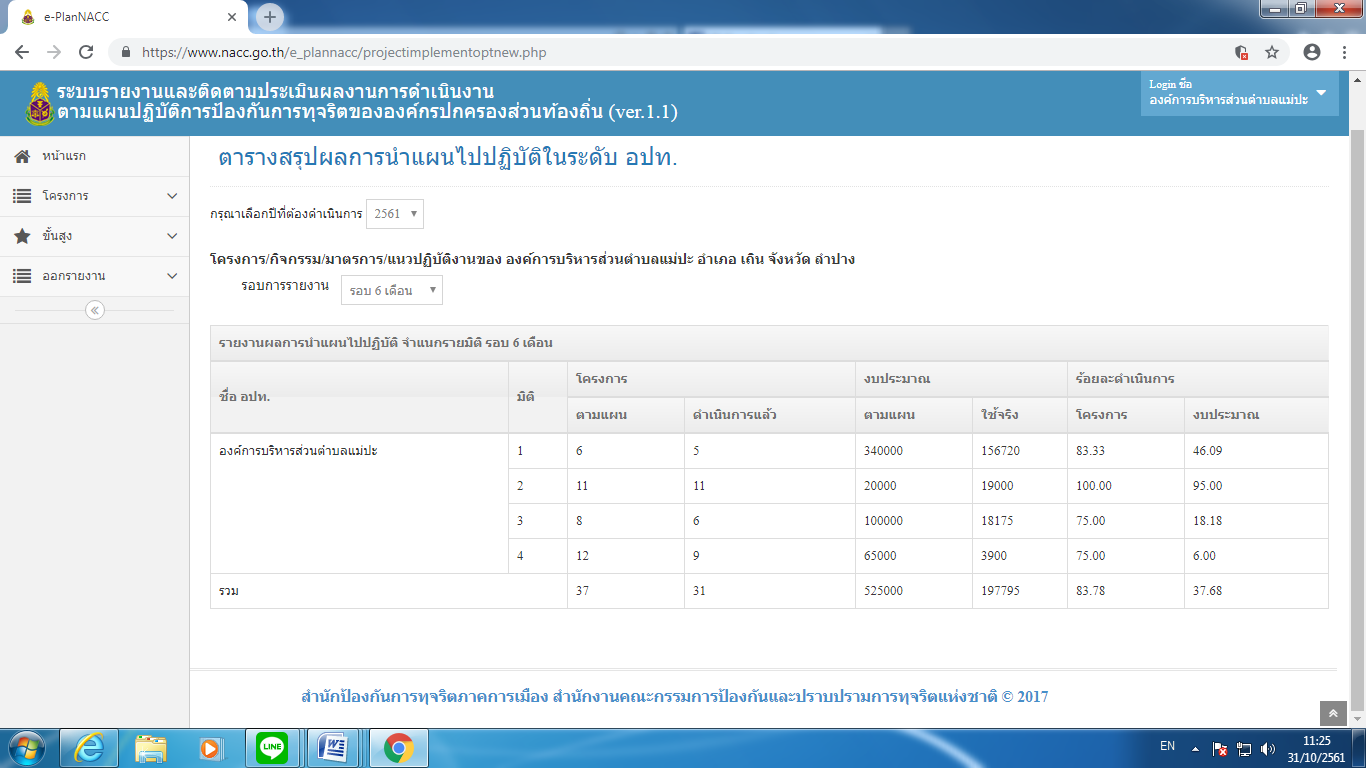Viewport: 1366px width, 768px height.
Task: Expand the ออกรายงาน sidebar menu
Action: [x=94, y=276]
